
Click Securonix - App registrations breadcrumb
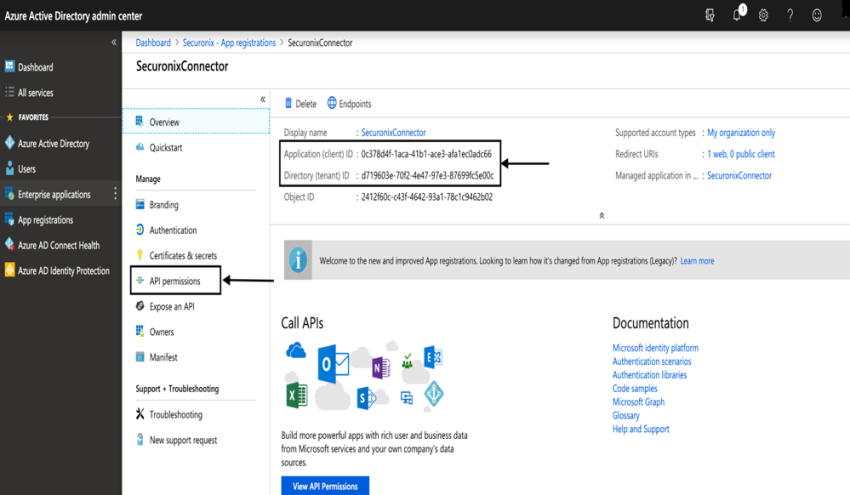(x=229, y=43)
